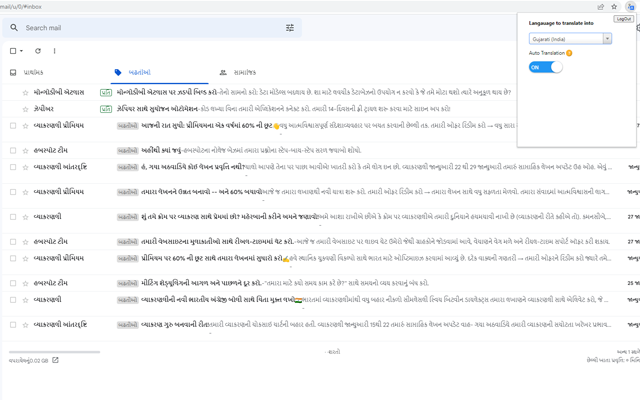Star the first HubSpot Team email
Image resolution: width=640 pixels, height=400 pixels.
pos(25,151)
